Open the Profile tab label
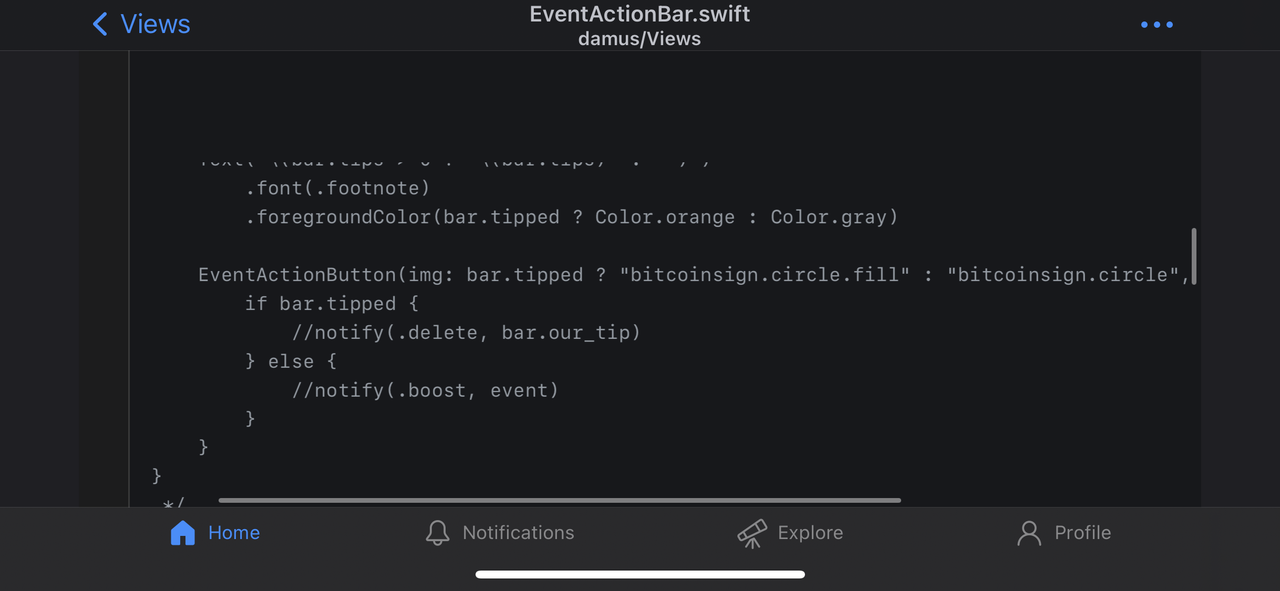This screenshot has height=591, width=1280. tap(1082, 533)
